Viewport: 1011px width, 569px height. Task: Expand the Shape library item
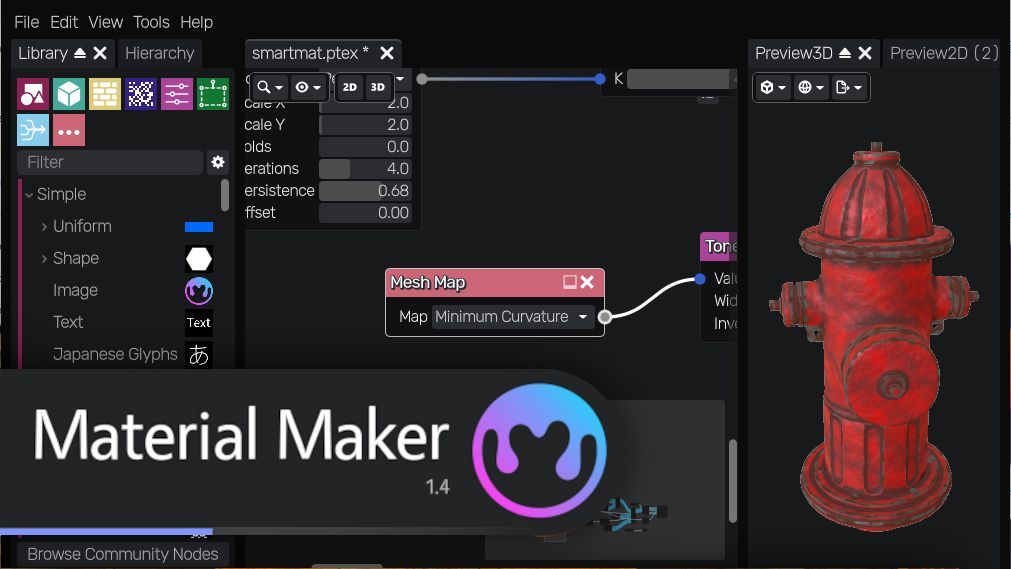pyautogui.click(x=44, y=259)
